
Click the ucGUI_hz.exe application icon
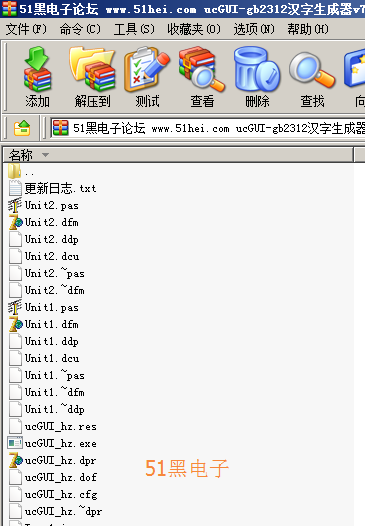click(15, 443)
